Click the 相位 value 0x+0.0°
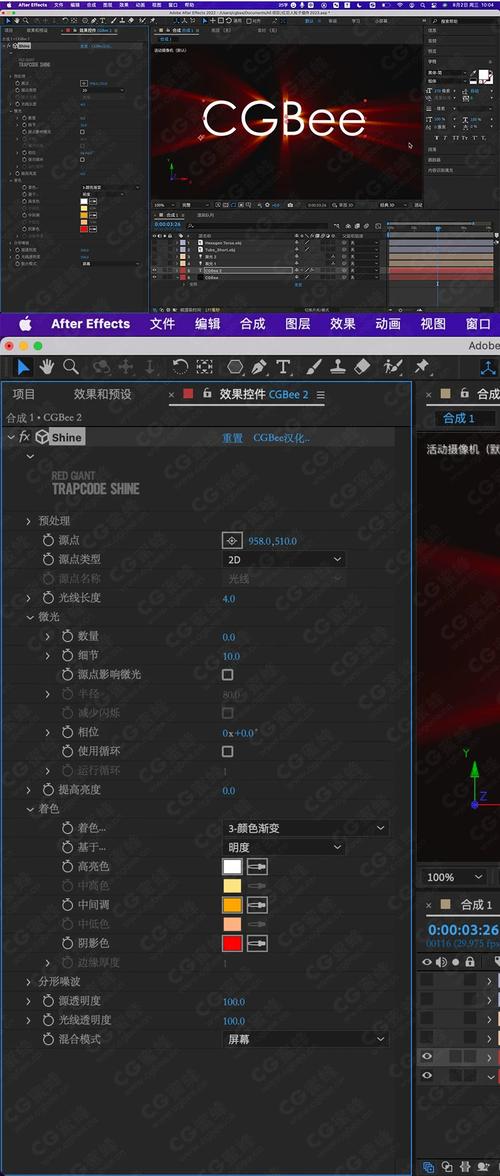Screen dimensions: 500x1176 [x=240, y=732]
